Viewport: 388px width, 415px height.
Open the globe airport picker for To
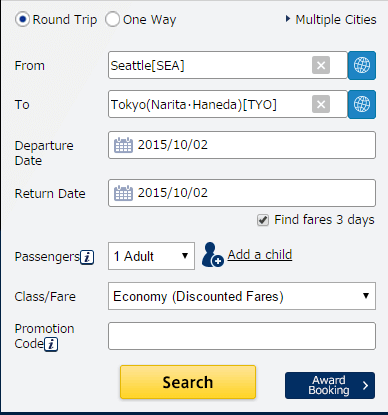click(362, 104)
